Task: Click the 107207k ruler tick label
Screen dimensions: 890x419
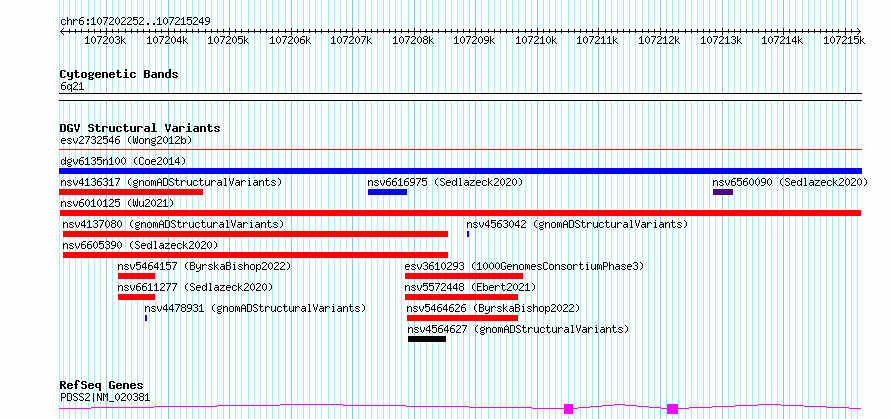Action: pos(351,40)
